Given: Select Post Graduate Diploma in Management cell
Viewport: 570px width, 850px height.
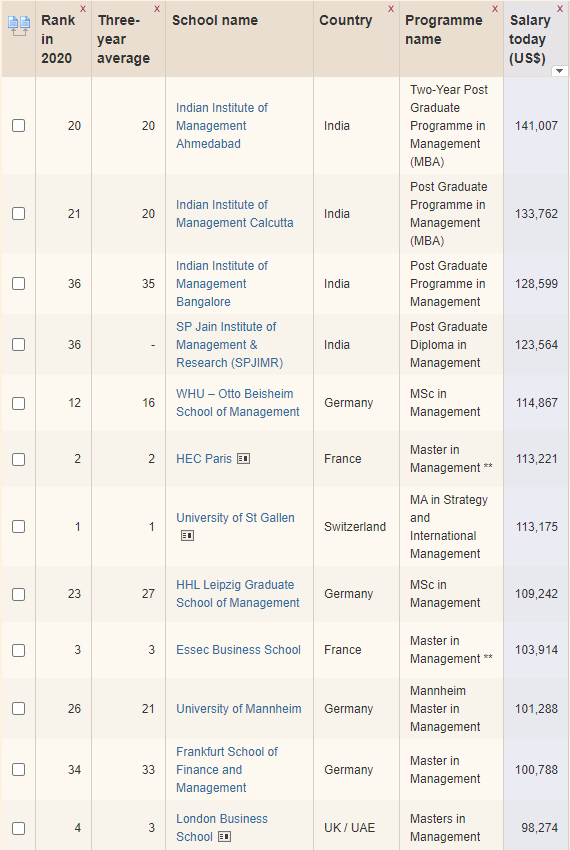Looking at the screenshot, I should (x=449, y=345).
